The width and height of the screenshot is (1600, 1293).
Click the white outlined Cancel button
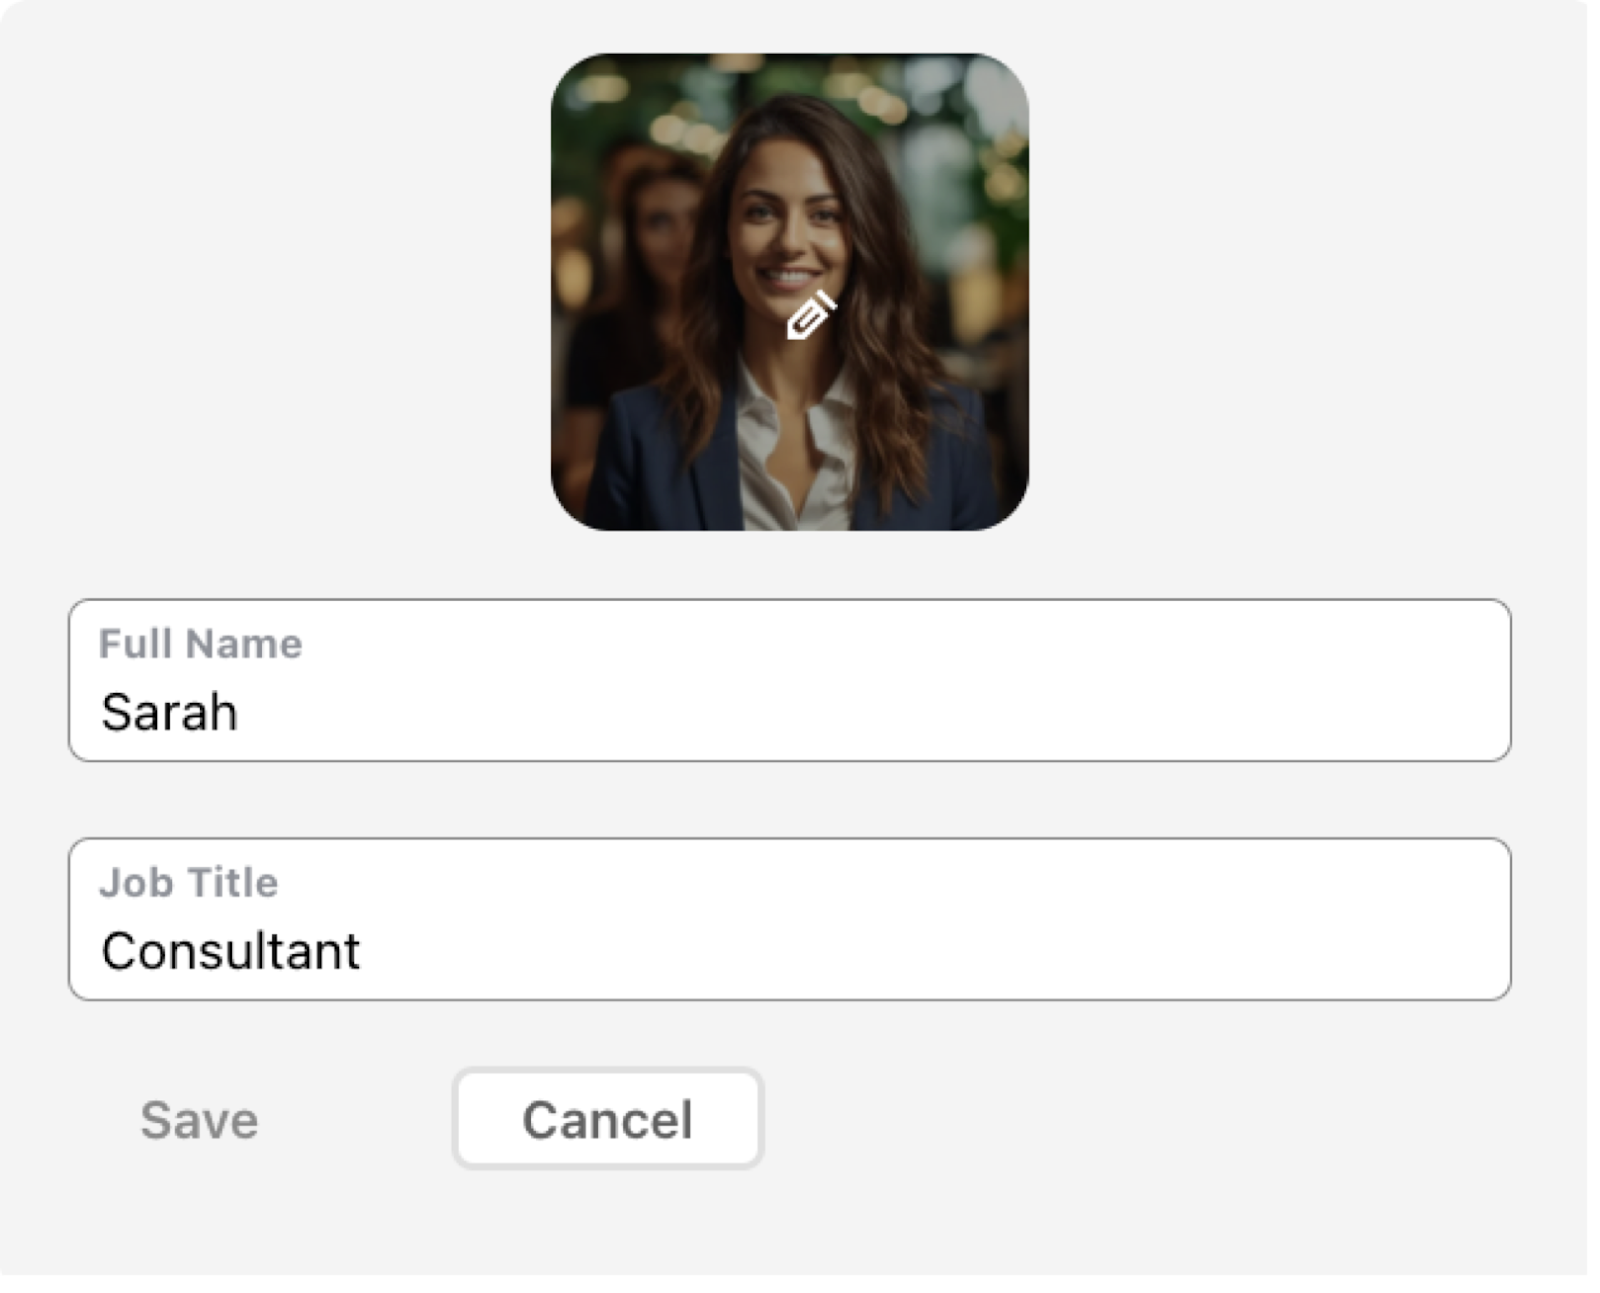pos(608,1118)
